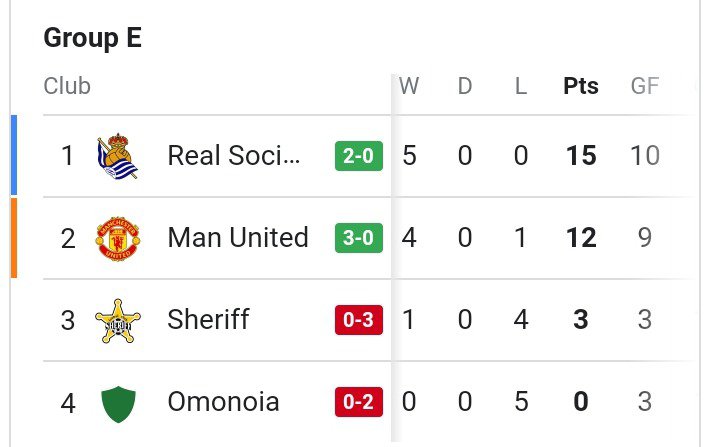The width and height of the screenshot is (709, 447).
Task: Click the GF column header
Action: click(645, 85)
